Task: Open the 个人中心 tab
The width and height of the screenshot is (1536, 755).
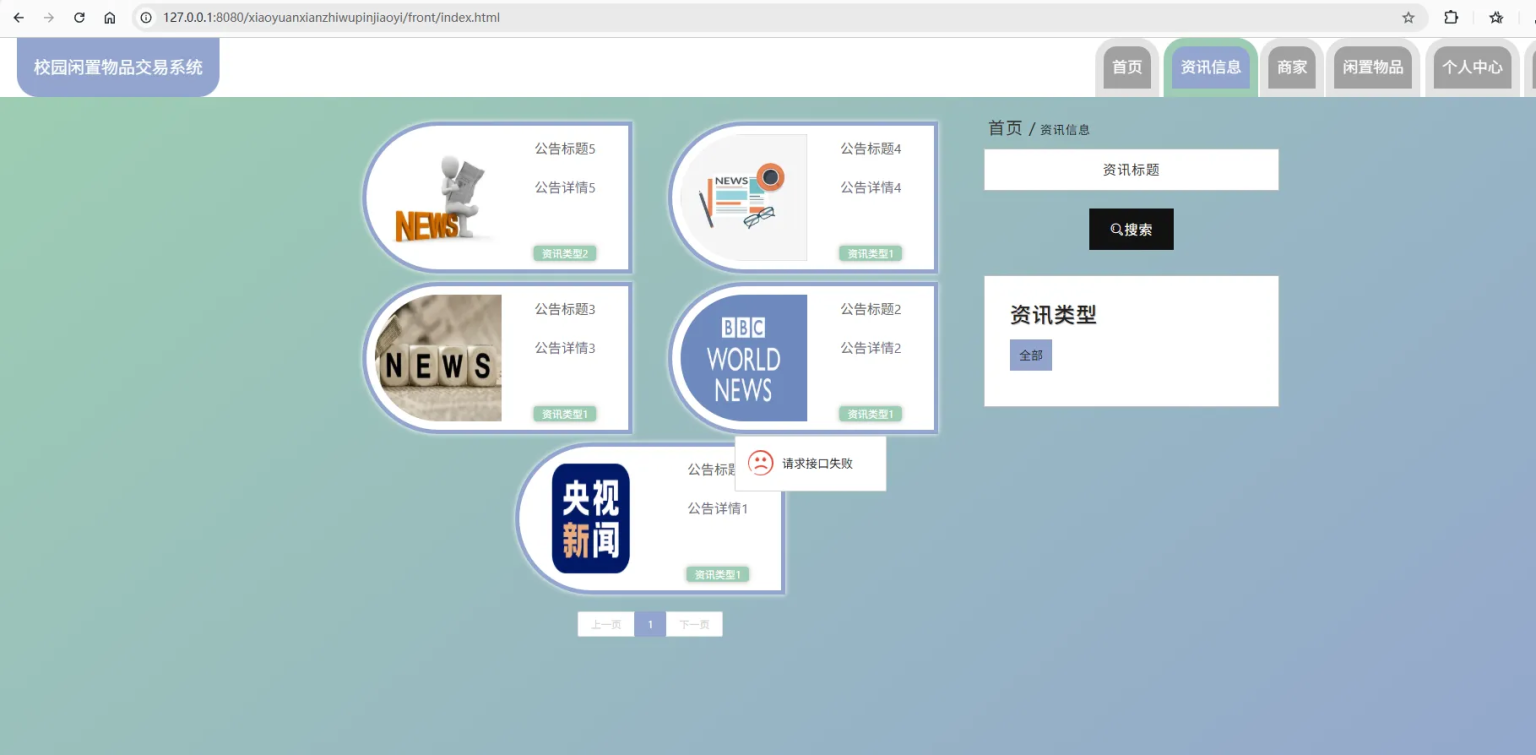Action: [x=1472, y=67]
